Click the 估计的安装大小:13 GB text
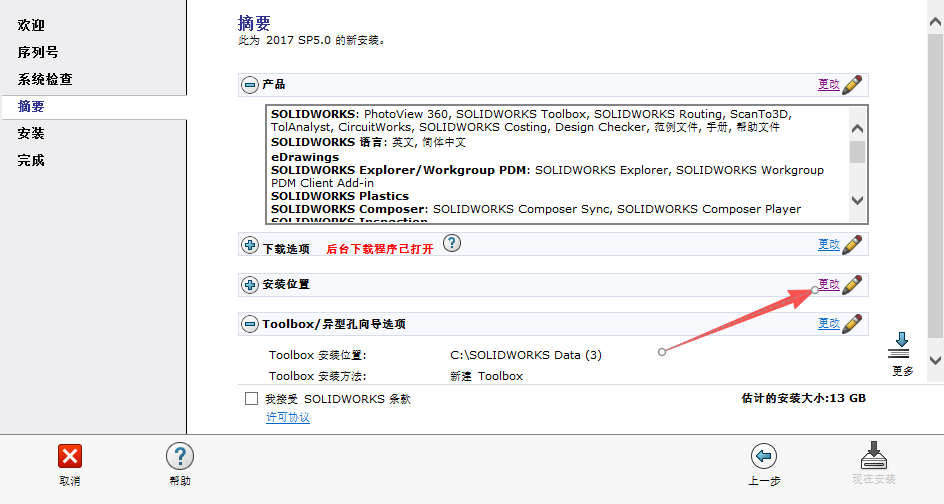Viewport: 944px width, 504px height. [803, 398]
